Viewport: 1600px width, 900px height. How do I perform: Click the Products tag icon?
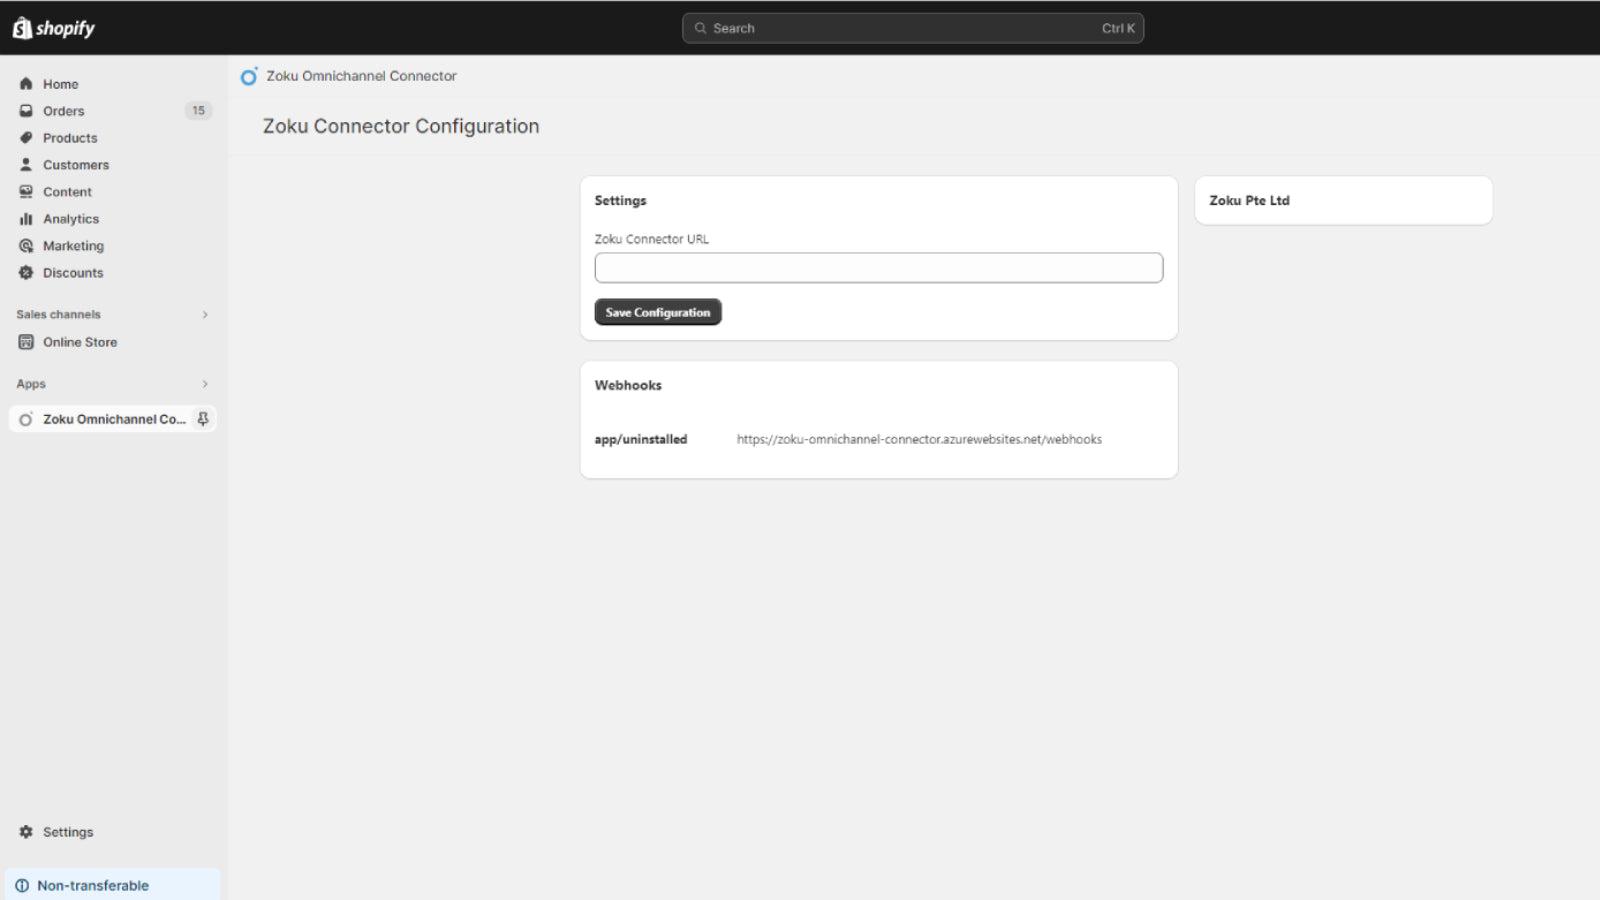(26, 138)
